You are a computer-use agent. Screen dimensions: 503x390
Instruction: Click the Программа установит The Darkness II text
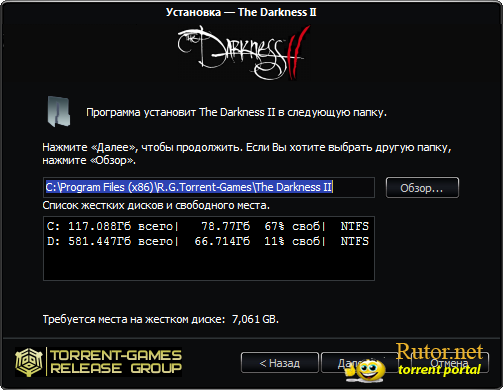[x=236, y=112]
